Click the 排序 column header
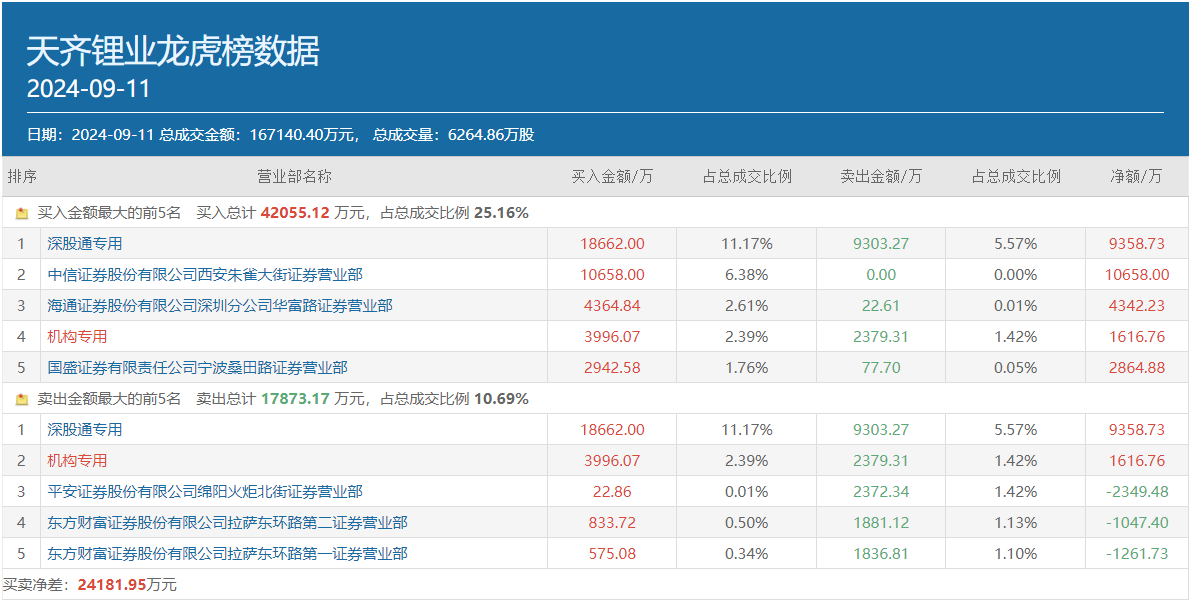This screenshot has width=1192, height=604. (22, 177)
